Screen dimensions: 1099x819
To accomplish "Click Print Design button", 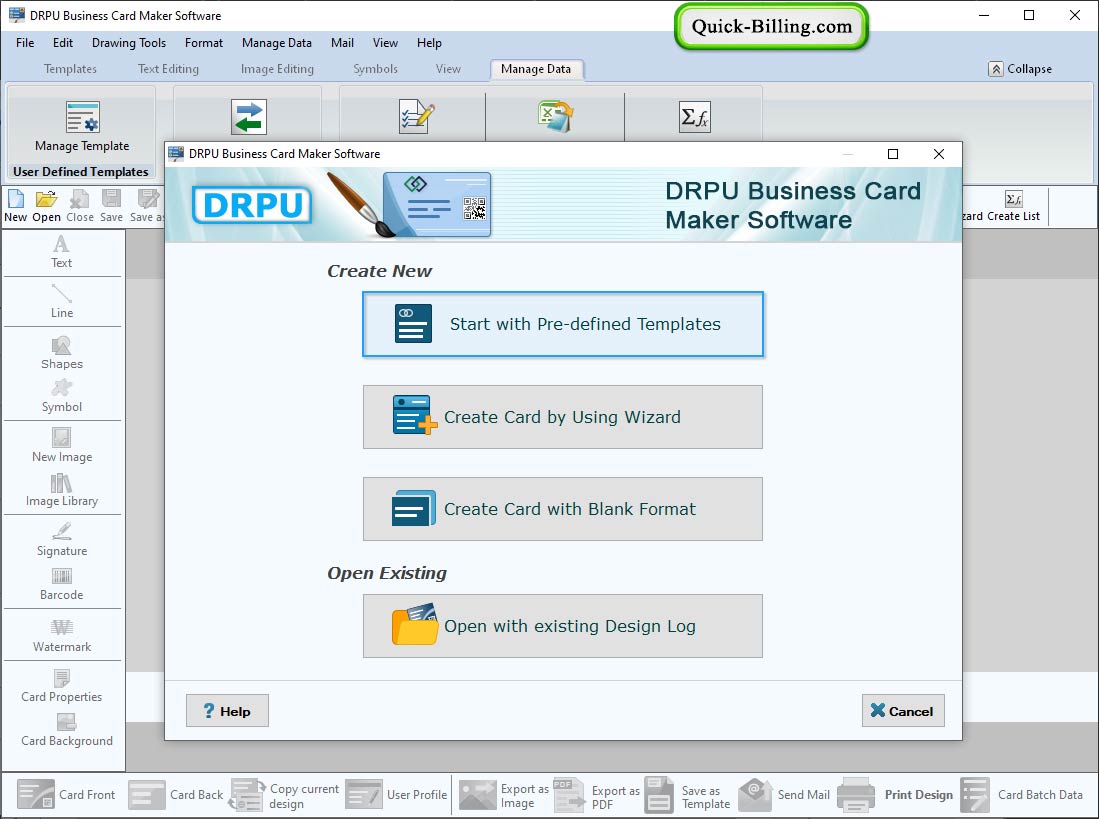I will [895, 795].
